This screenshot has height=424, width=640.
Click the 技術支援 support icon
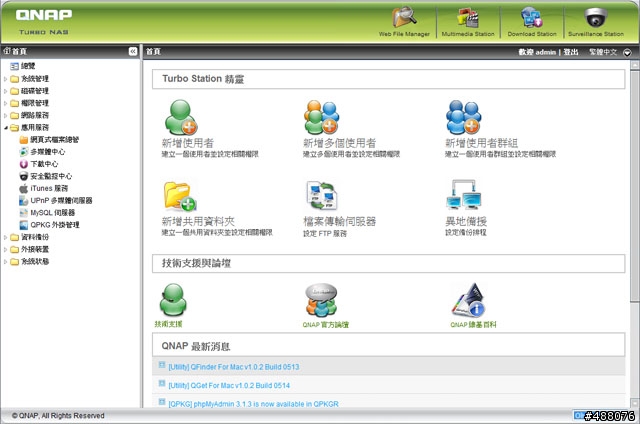[x=173, y=300]
